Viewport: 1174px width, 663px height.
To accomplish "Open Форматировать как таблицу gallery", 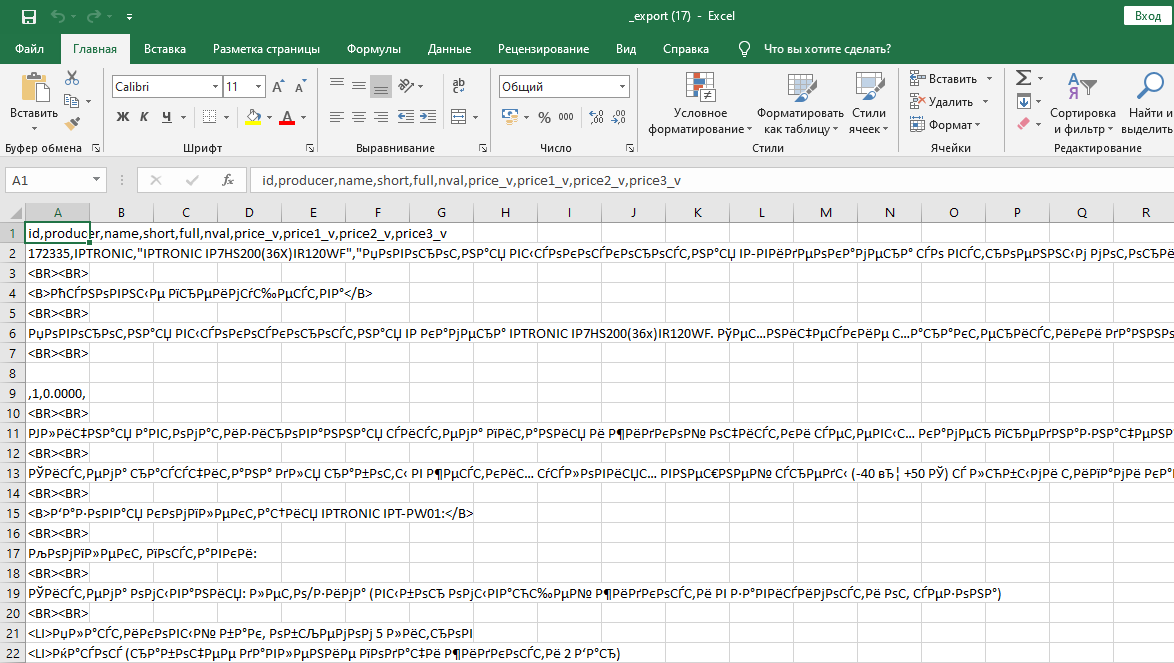I will (800, 104).
